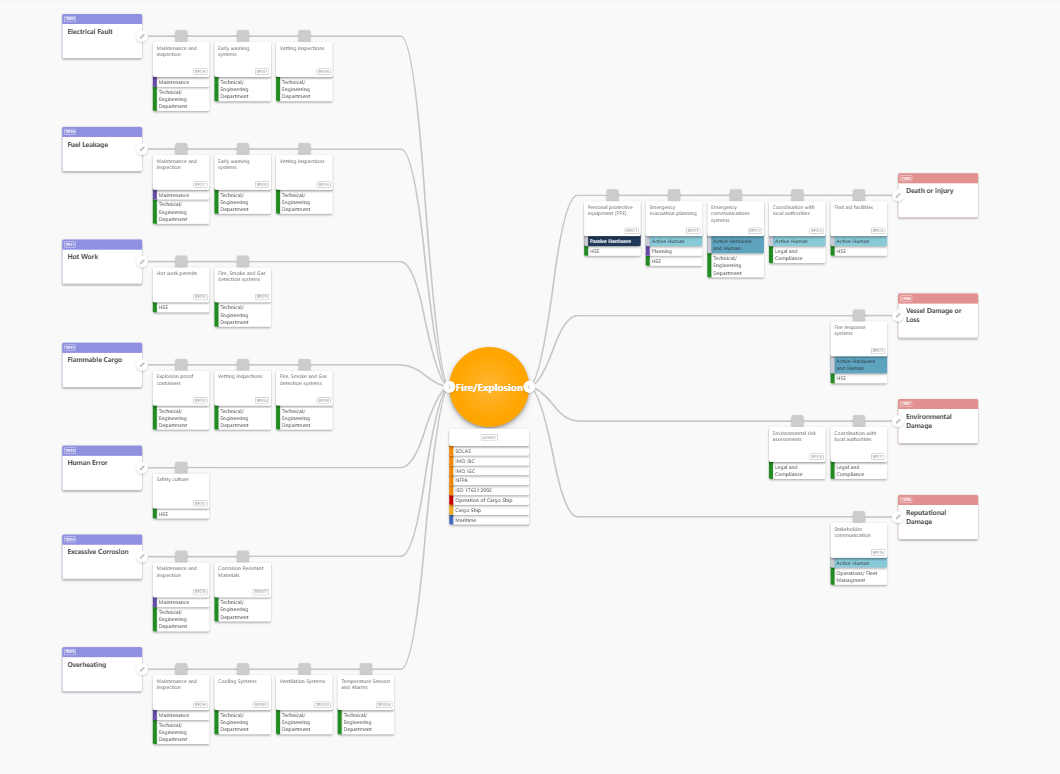Click the collapse icon beside Hot Work threat
The height and width of the screenshot is (774, 1060).
point(143,262)
